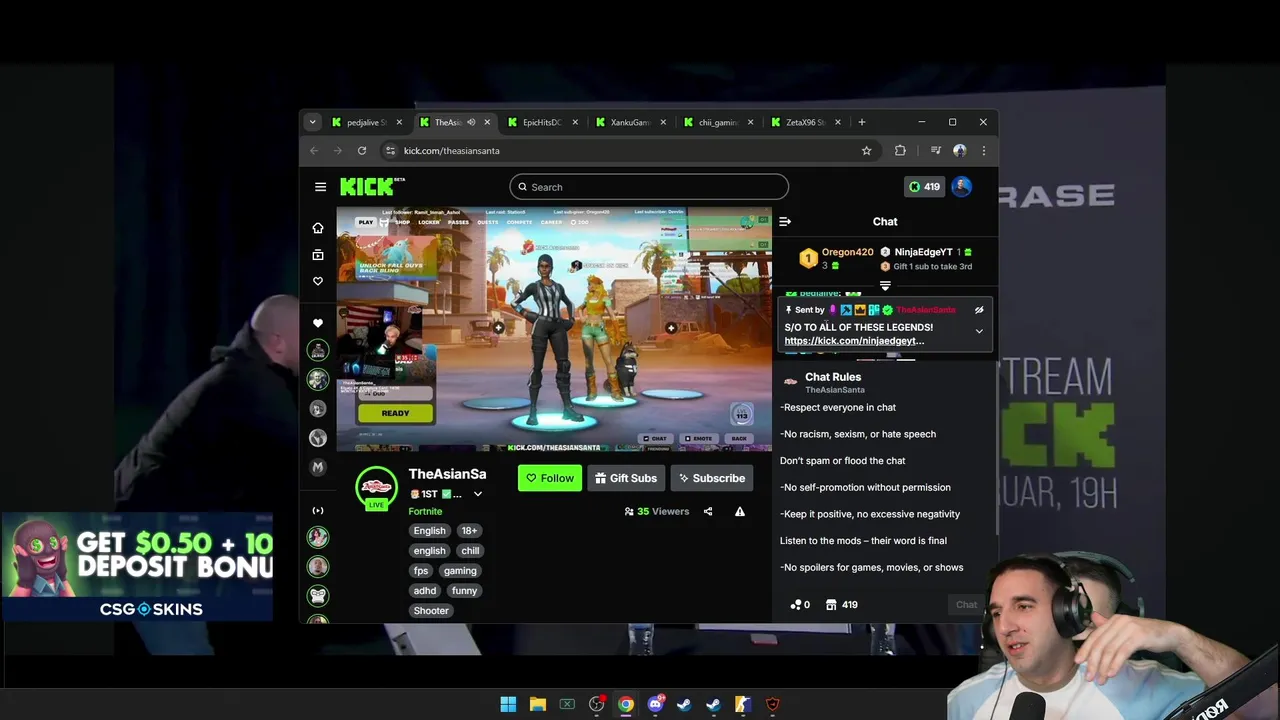Screen dimensions: 1280x720
Task: Open the Kick hamburger sidebar menu
Action: click(x=320, y=187)
